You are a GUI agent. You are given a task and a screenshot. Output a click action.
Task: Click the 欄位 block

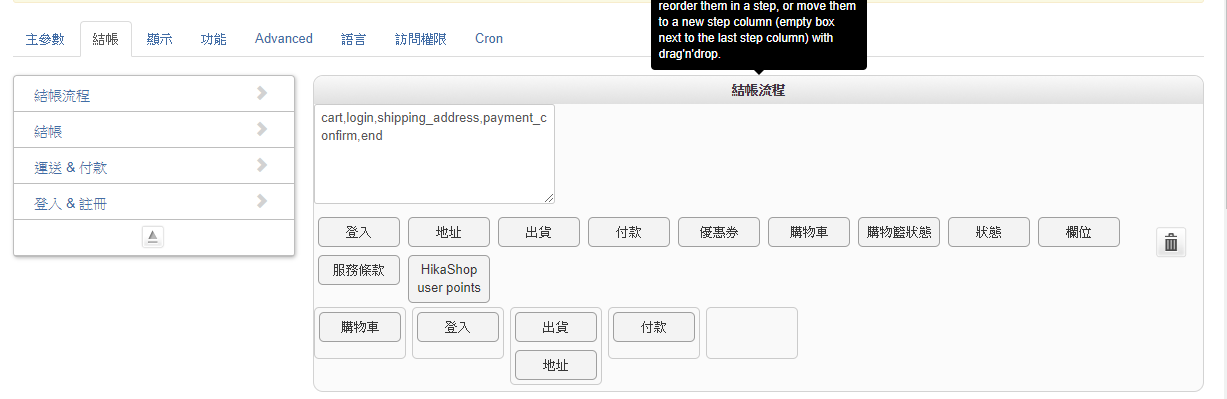[1079, 232]
